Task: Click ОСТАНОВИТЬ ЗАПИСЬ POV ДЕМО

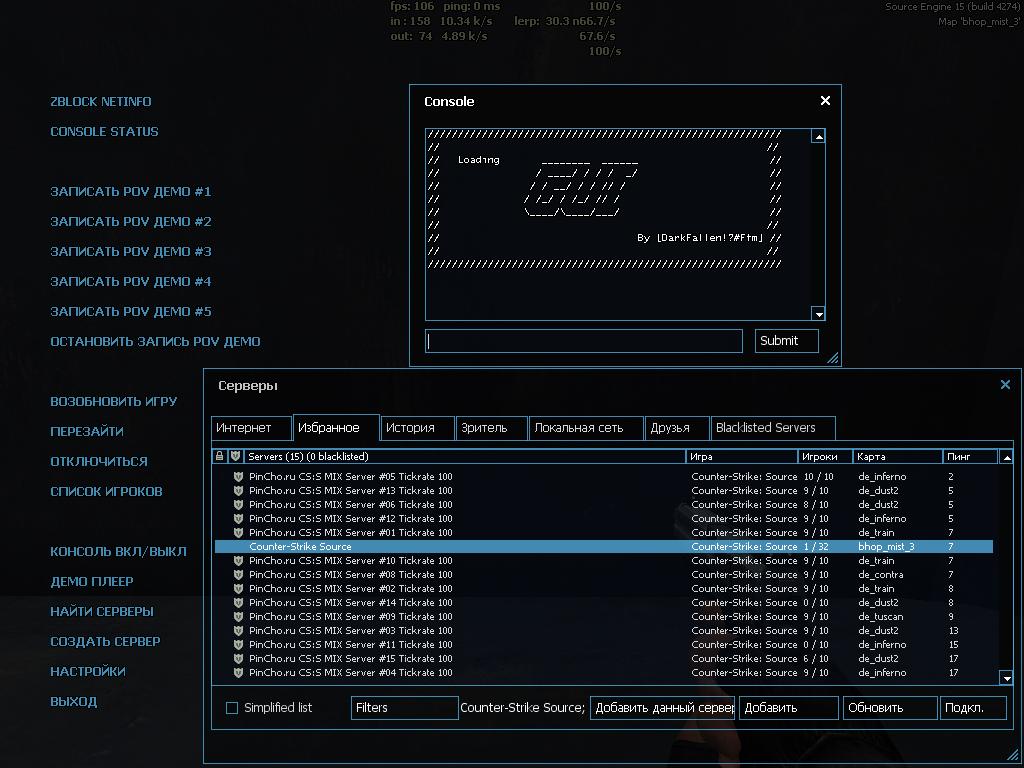Action: (x=155, y=342)
